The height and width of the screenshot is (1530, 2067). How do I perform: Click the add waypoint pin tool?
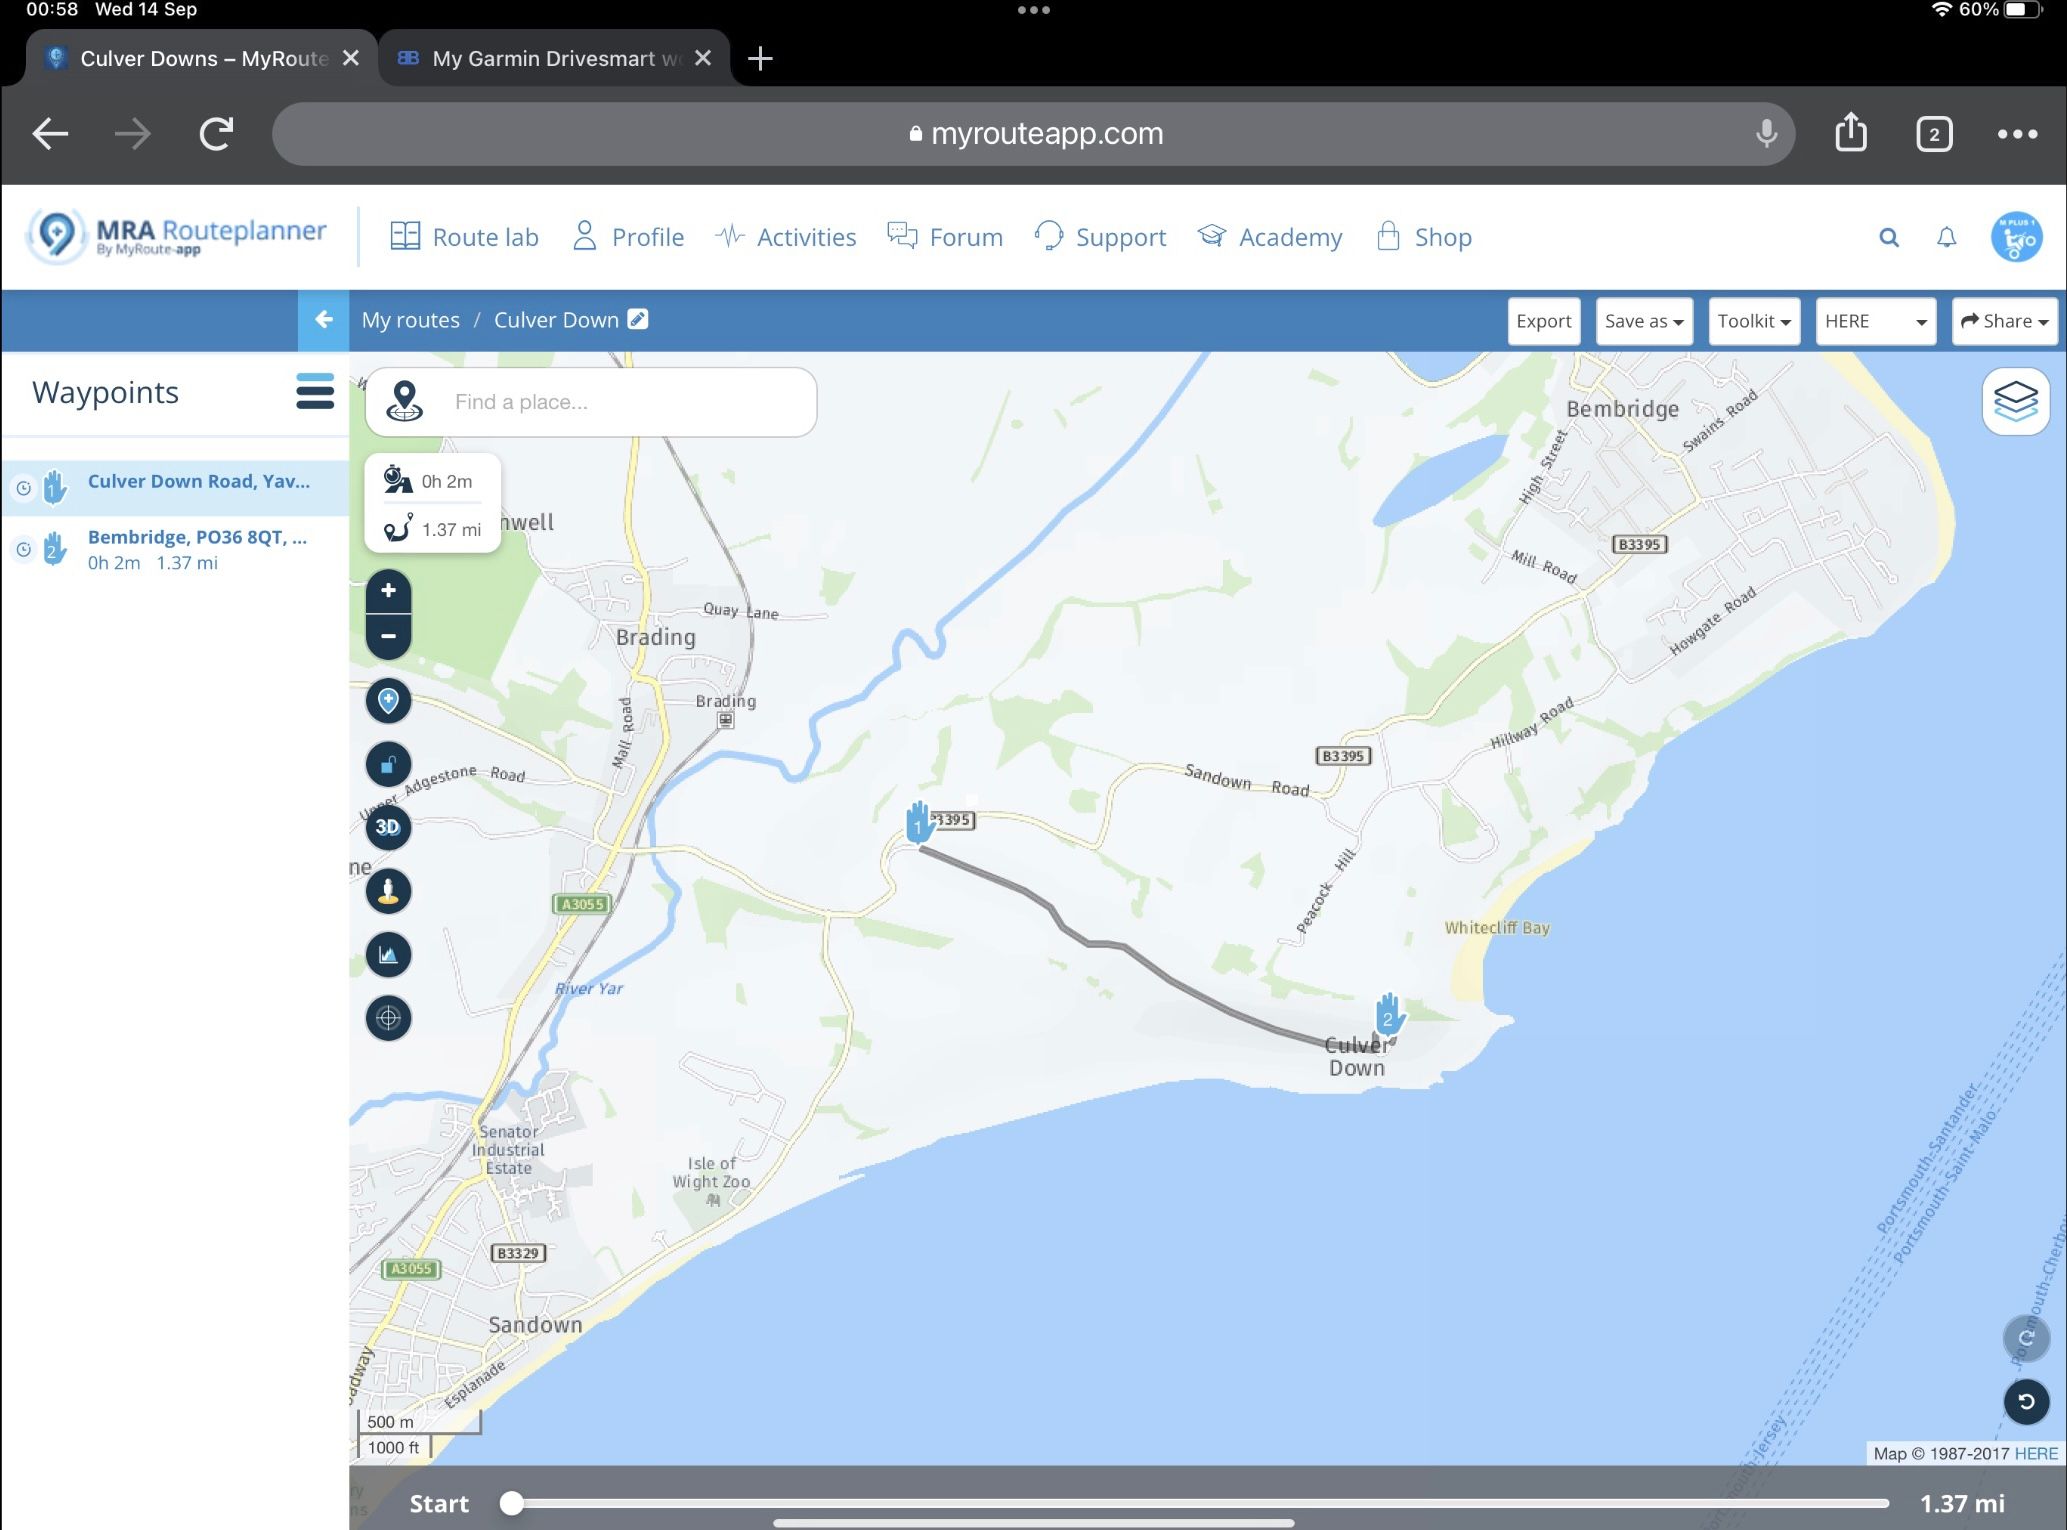pyautogui.click(x=388, y=701)
